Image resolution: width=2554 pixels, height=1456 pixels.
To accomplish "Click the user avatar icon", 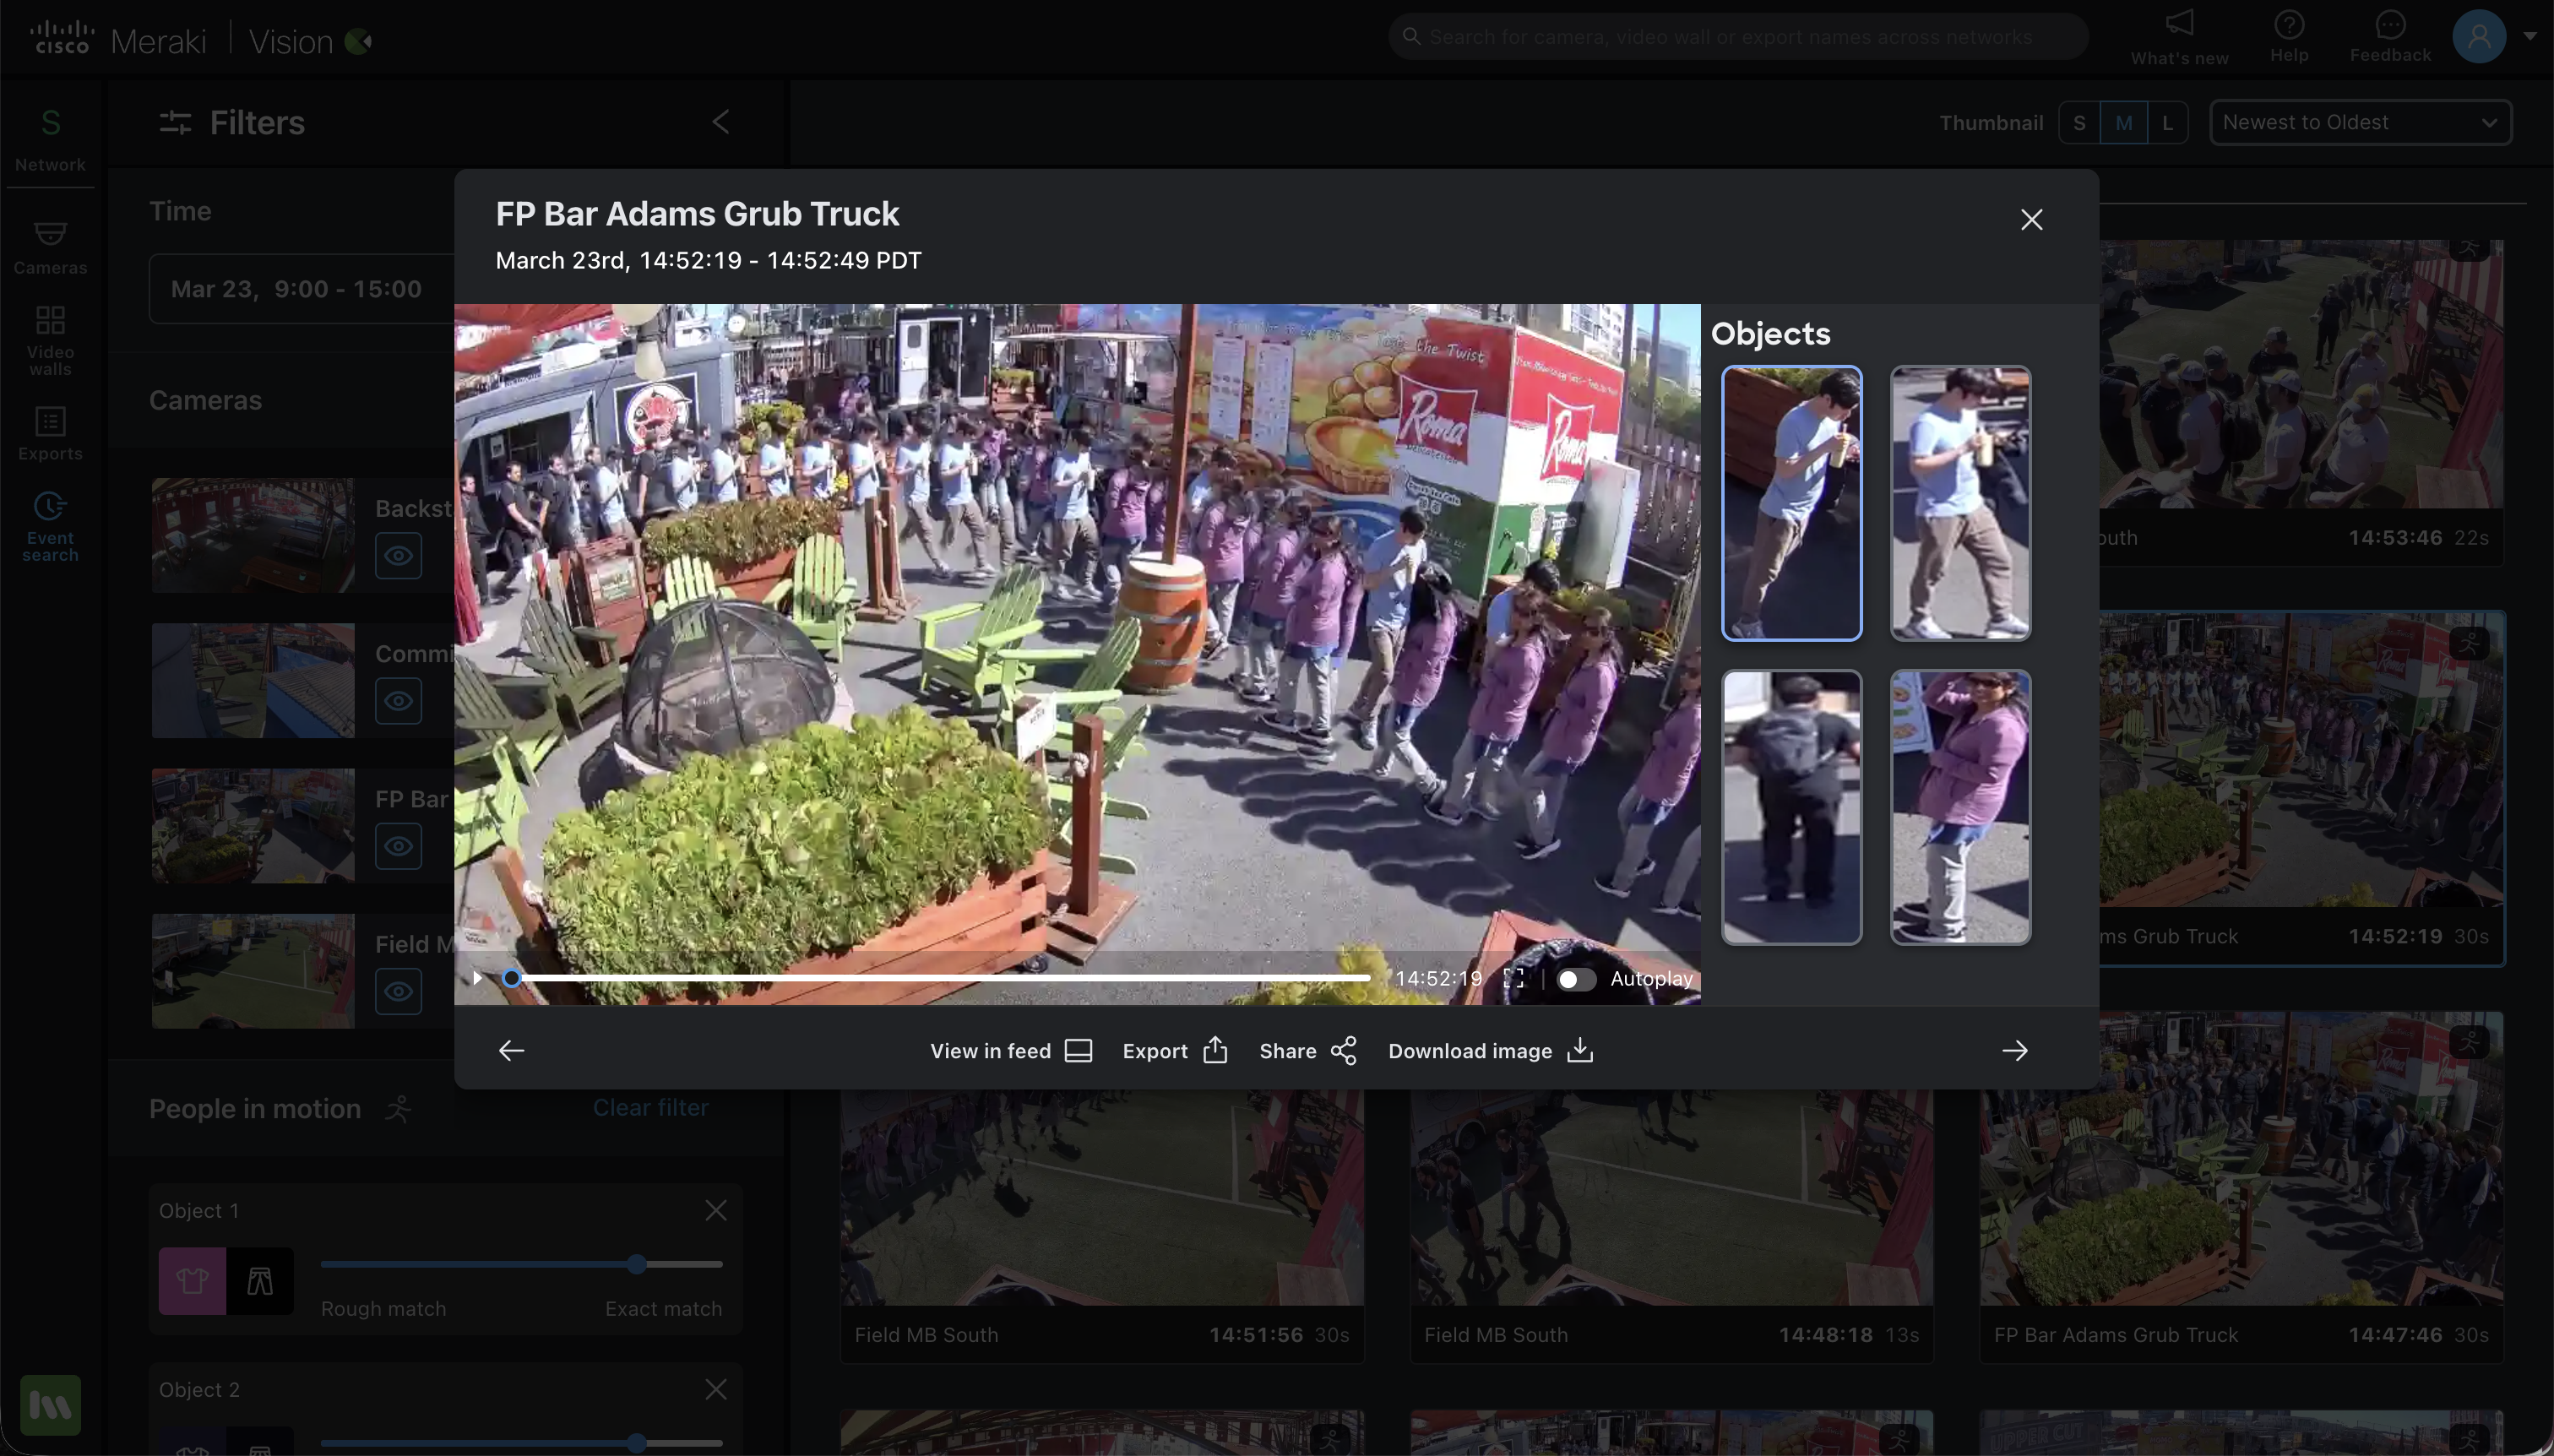I will pyautogui.click(x=2479, y=36).
